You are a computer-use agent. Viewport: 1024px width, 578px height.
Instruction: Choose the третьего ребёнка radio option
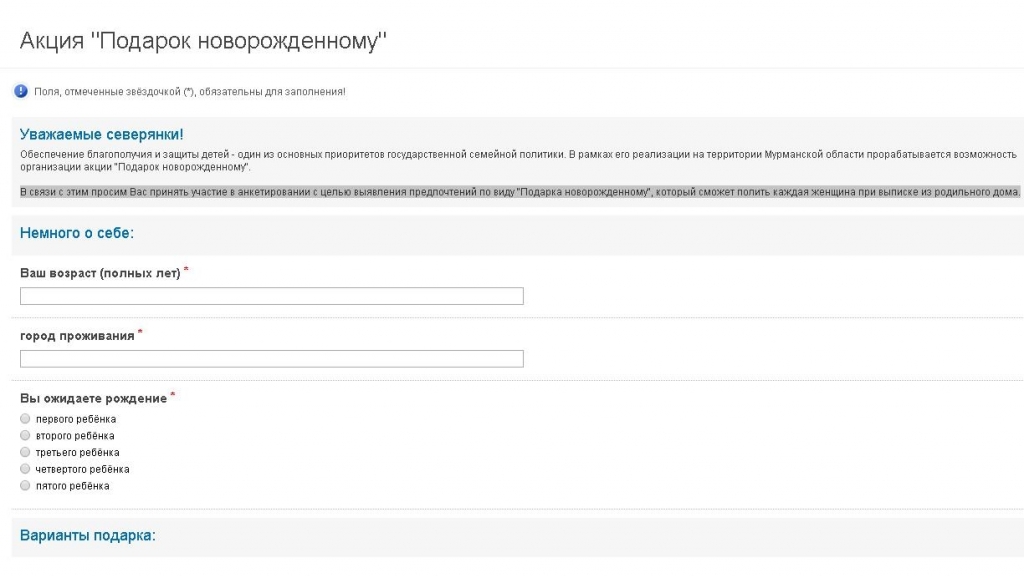(25, 452)
